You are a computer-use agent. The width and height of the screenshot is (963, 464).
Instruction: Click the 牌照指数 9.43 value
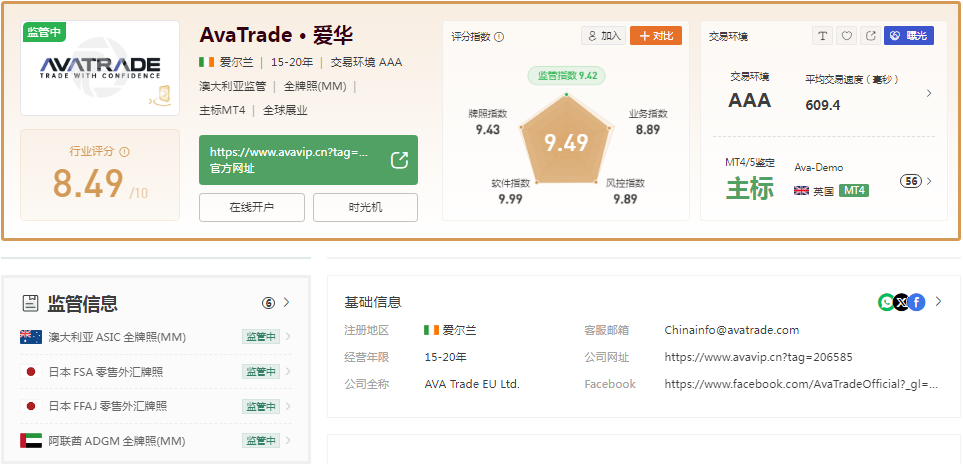tap(488, 130)
